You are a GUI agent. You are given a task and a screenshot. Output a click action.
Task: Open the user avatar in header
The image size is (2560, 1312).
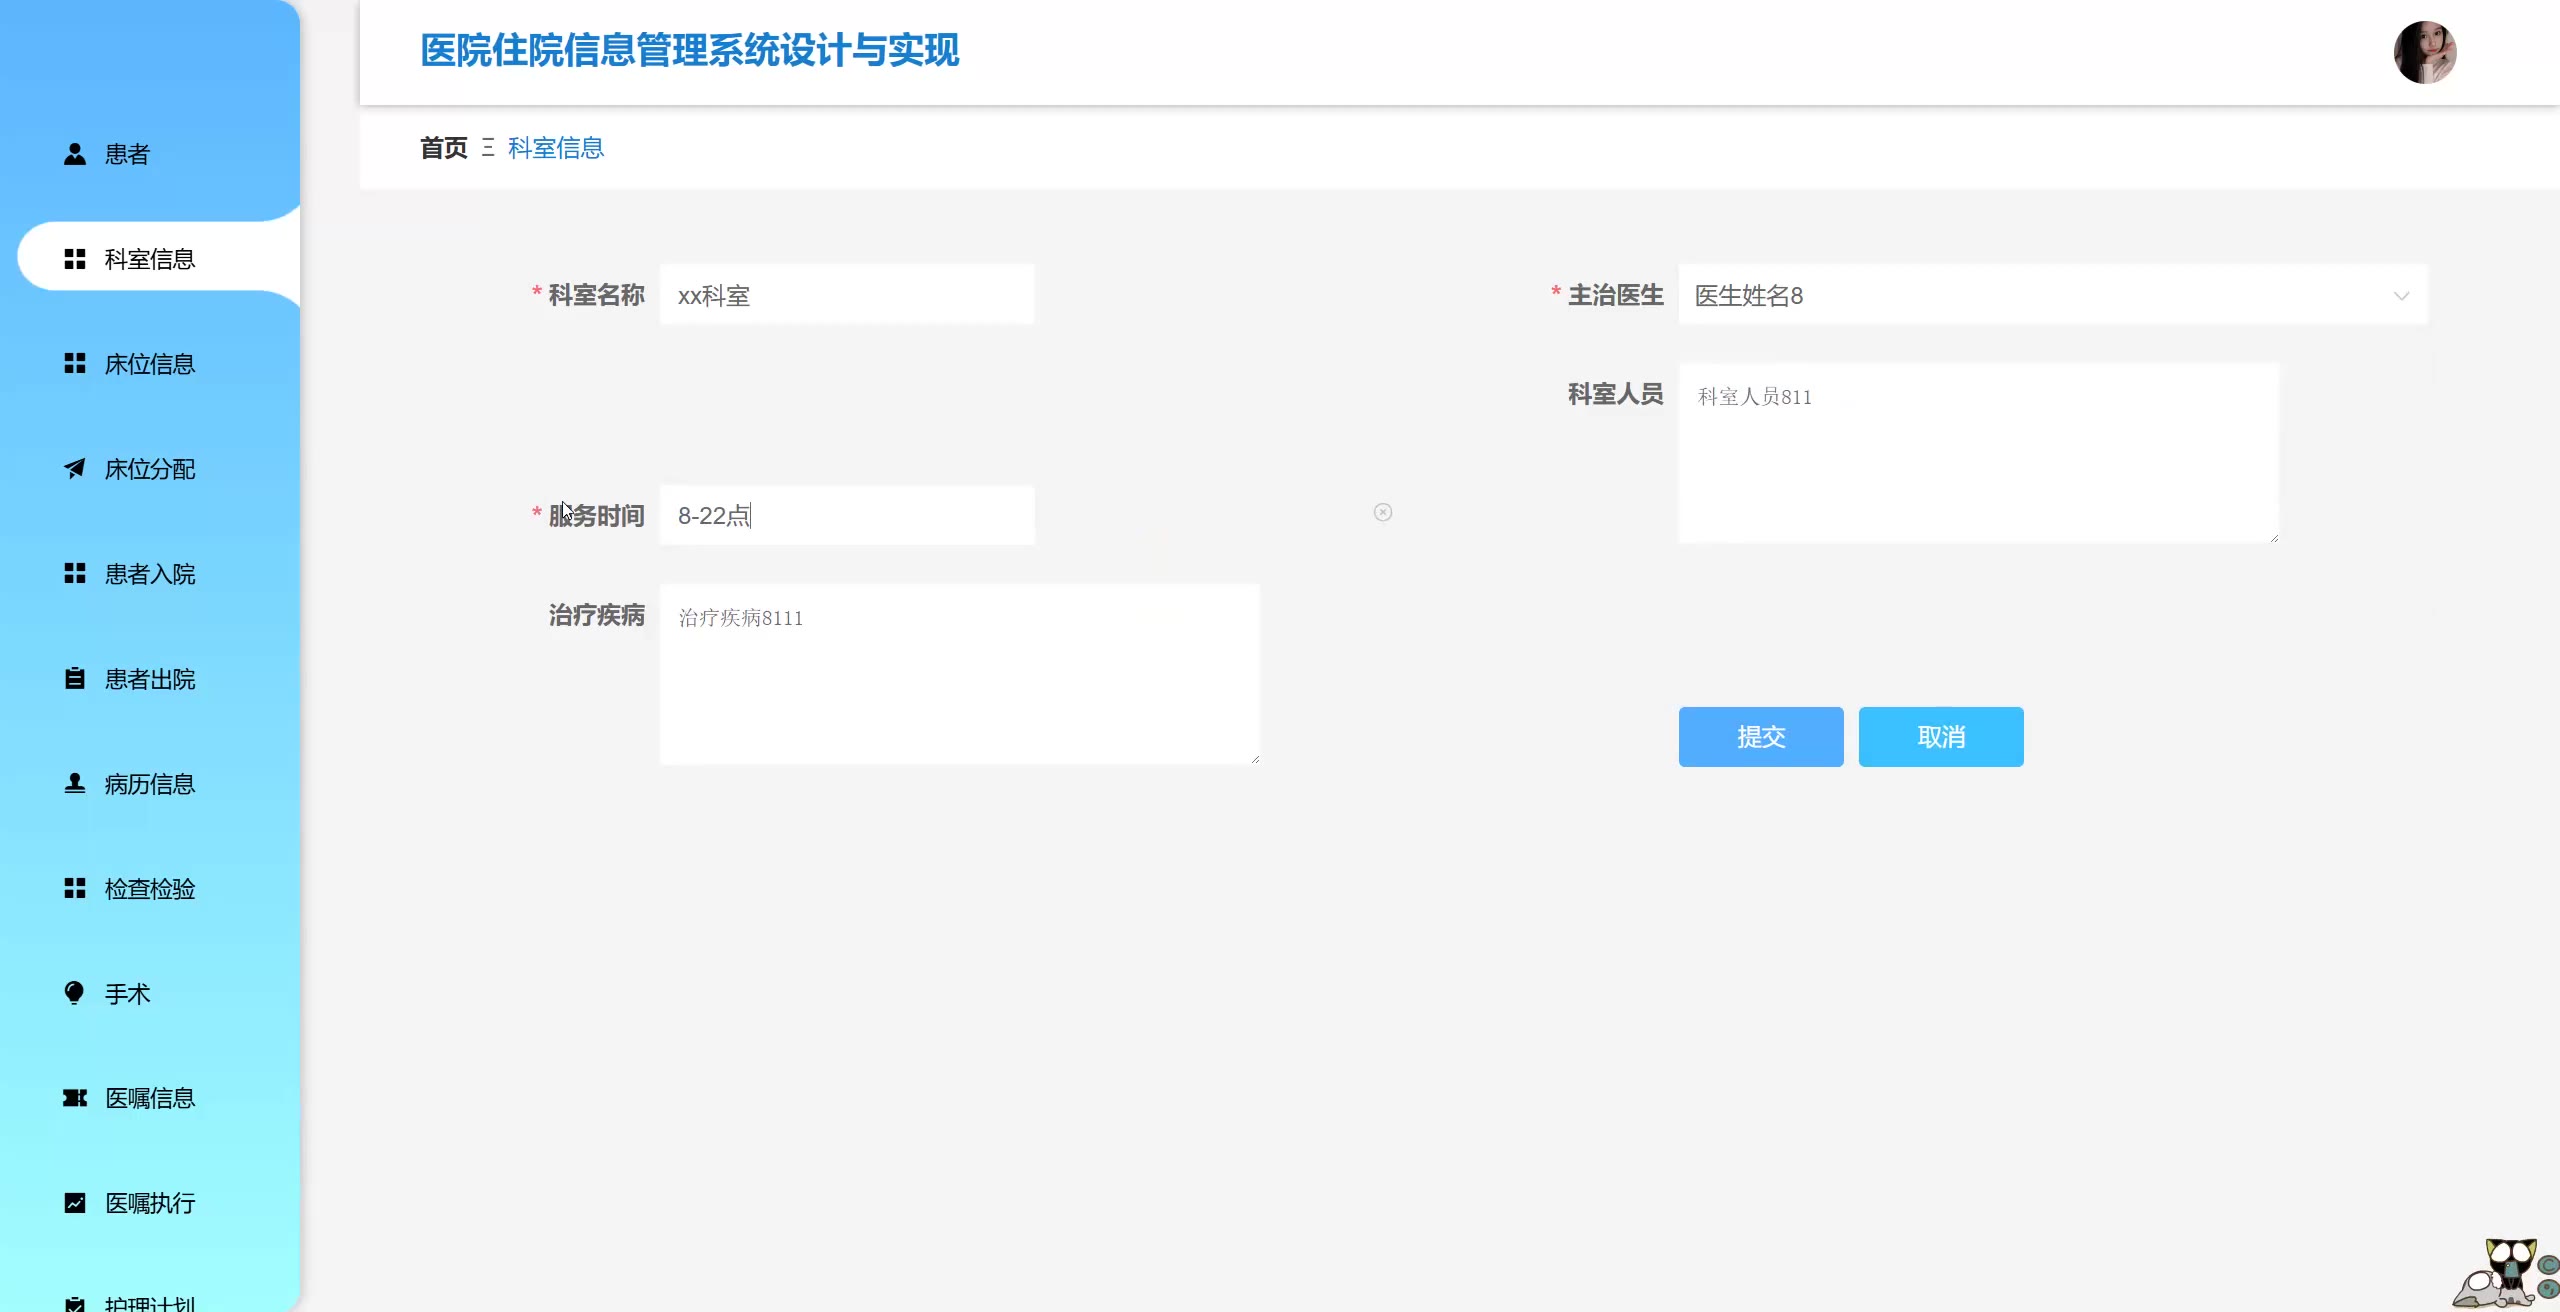coord(2424,52)
